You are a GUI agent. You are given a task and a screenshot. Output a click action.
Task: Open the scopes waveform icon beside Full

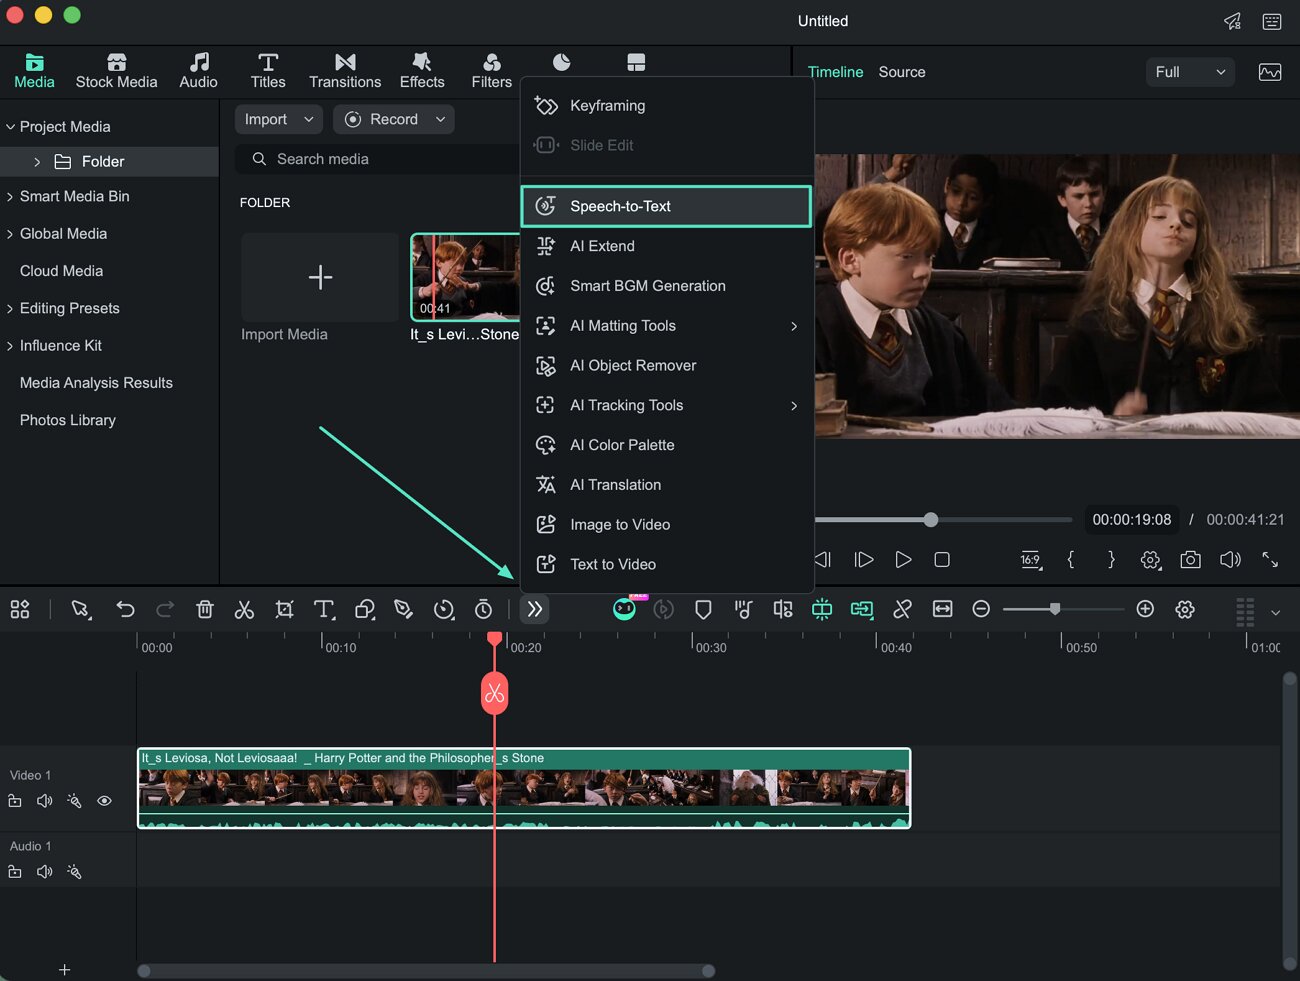coord(1270,72)
